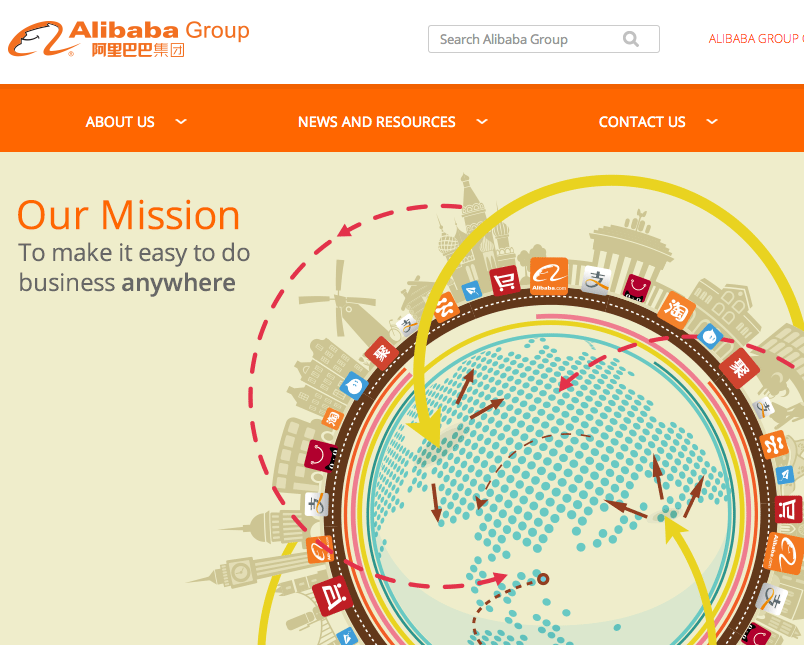This screenshot has width=804, height=645.
Task: Click the blue chat bubble icon on the left of the ring
Action: (x=354, y=386)
